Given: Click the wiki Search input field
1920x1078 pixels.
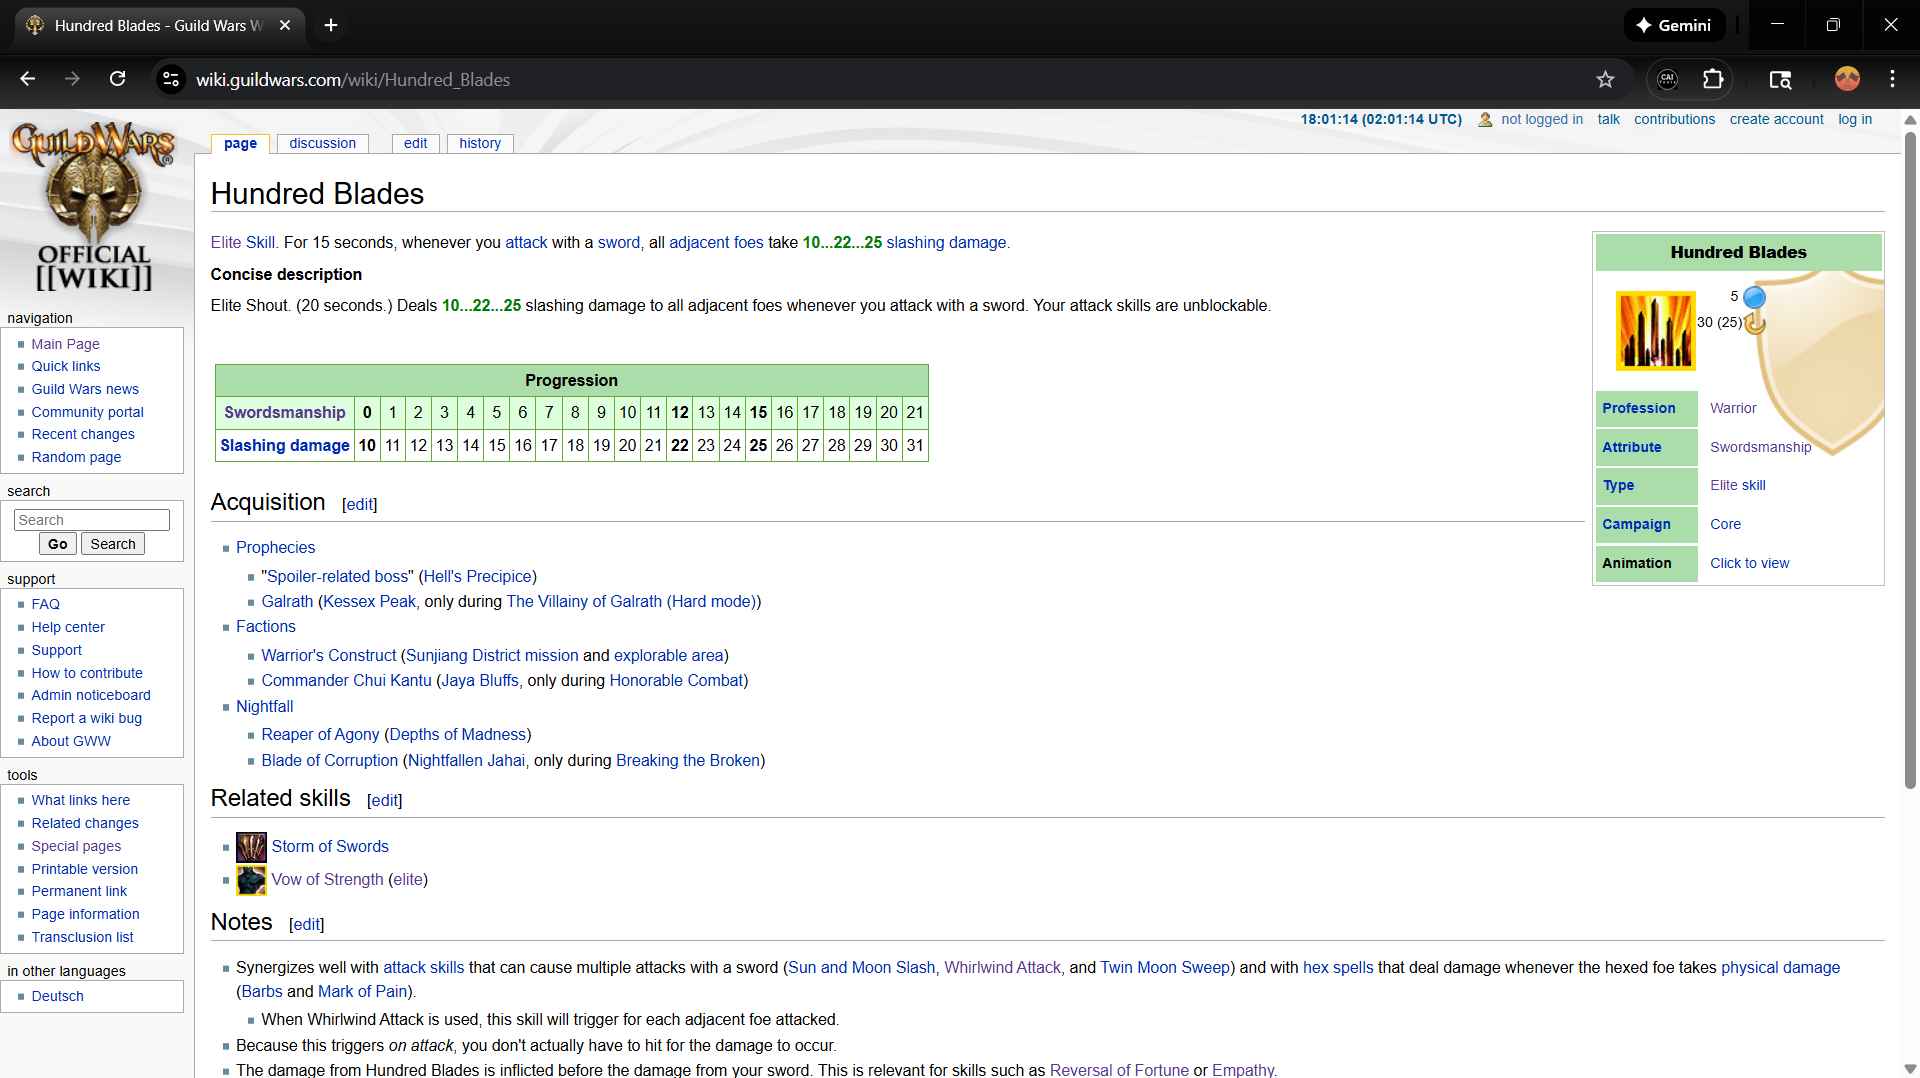Looking at the screenshot, I should [x=92, y=520].
